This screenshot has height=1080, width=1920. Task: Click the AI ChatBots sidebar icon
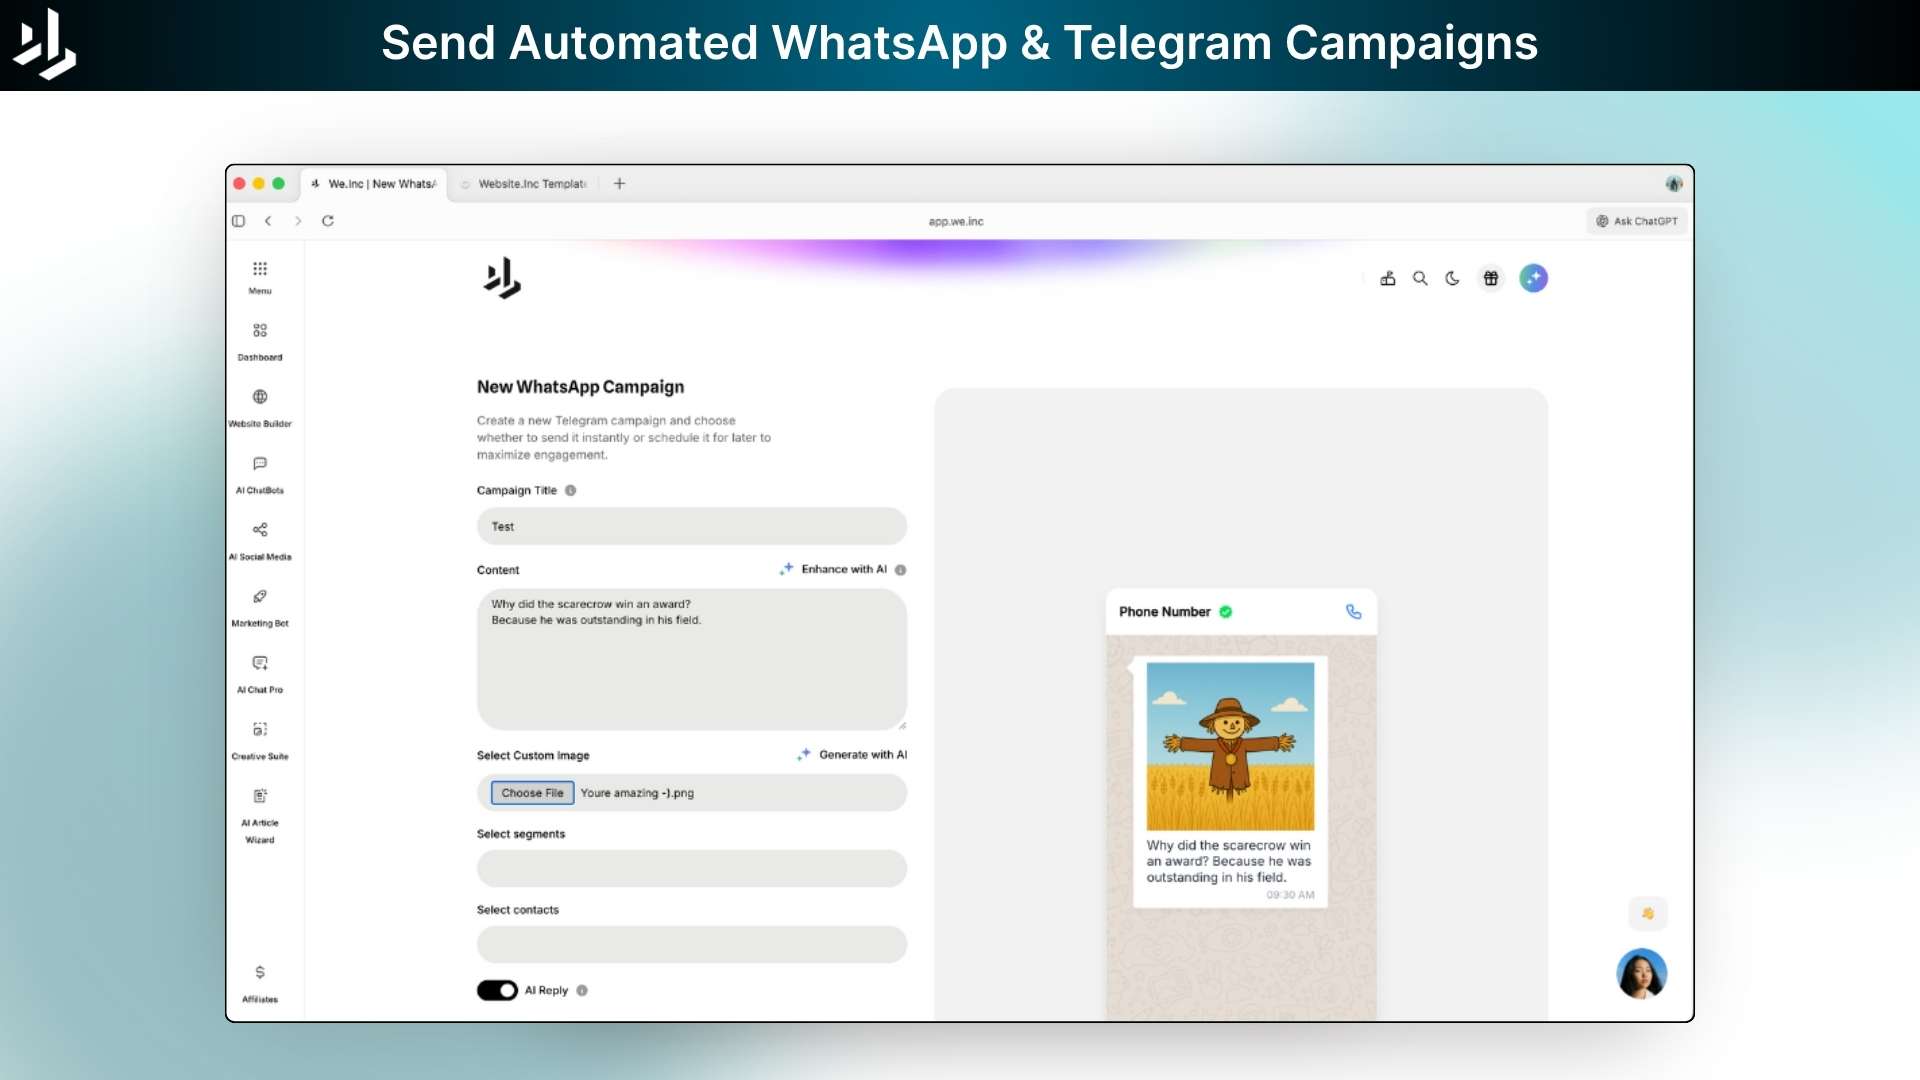coord(260,464)
